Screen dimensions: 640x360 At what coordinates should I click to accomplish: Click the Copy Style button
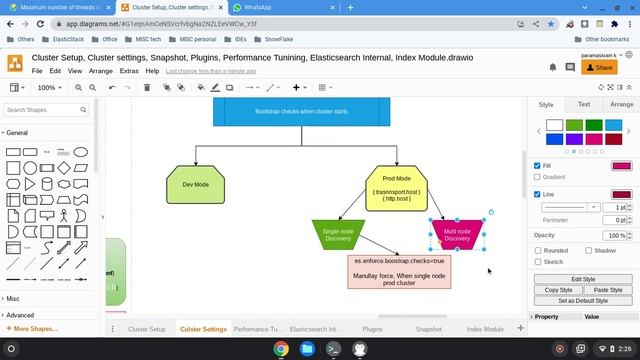[558, 290]
